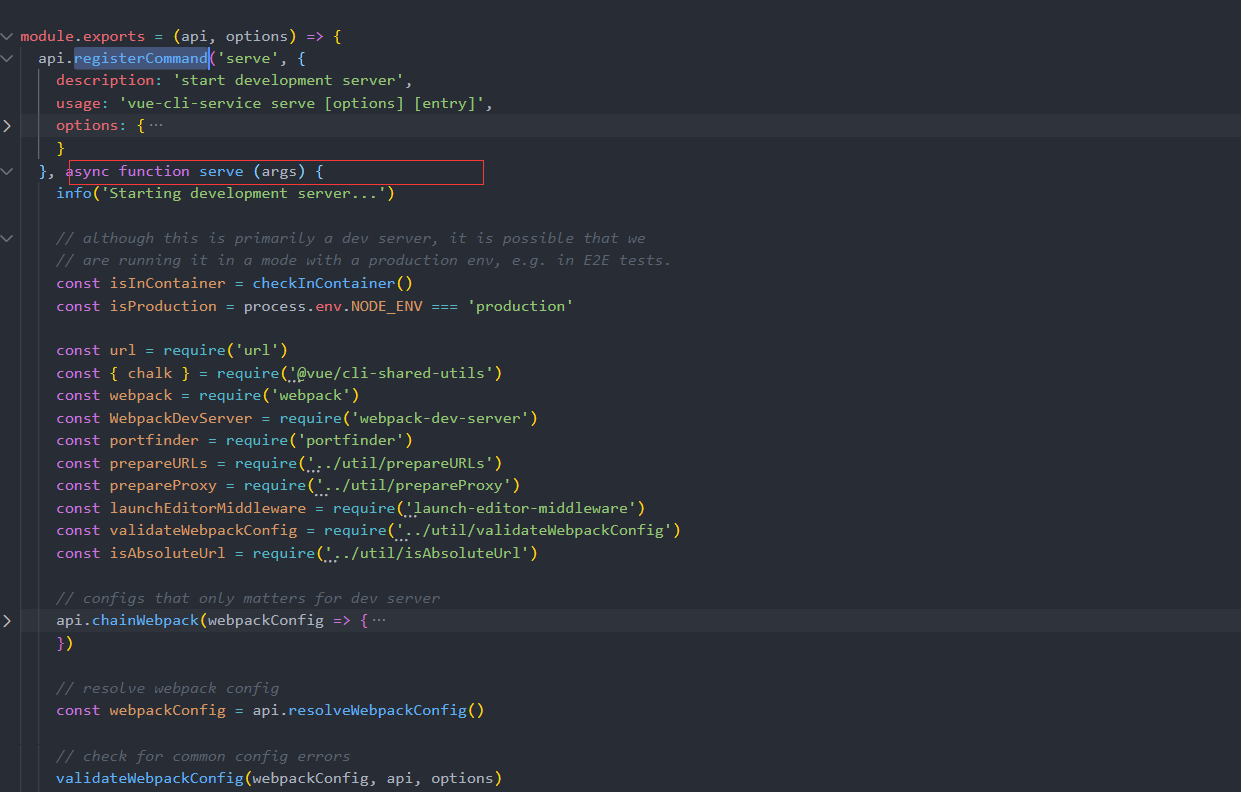Expand the folded api.chainWebpack block chevron

(7, 621)
